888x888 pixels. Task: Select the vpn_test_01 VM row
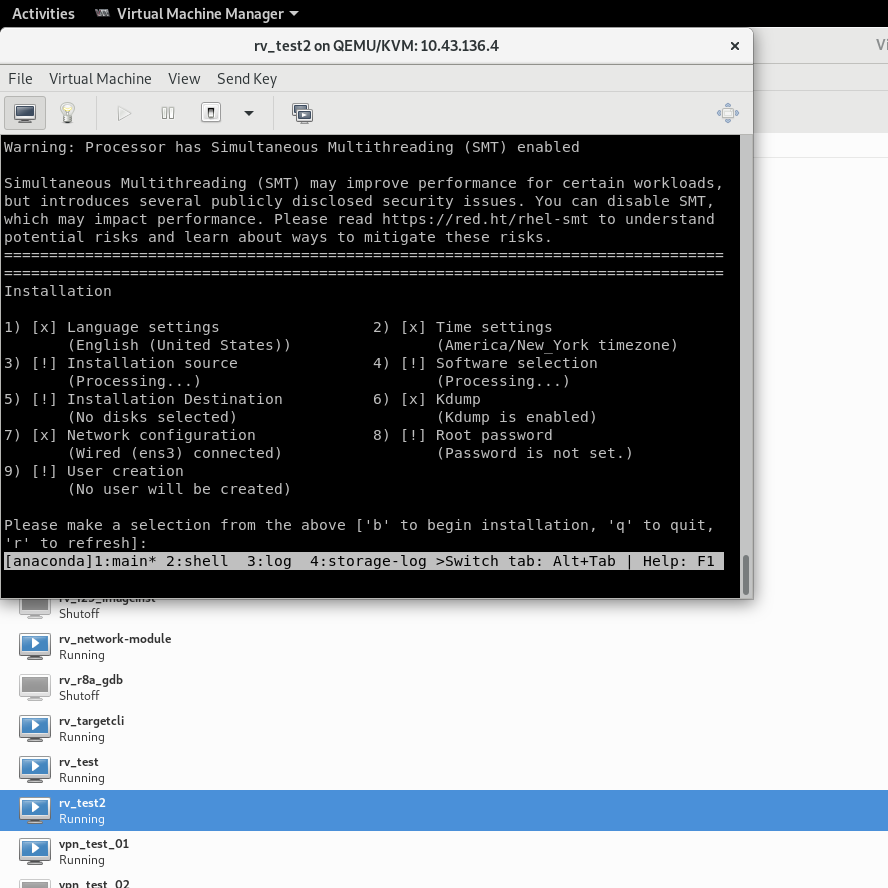pos(444,851)
